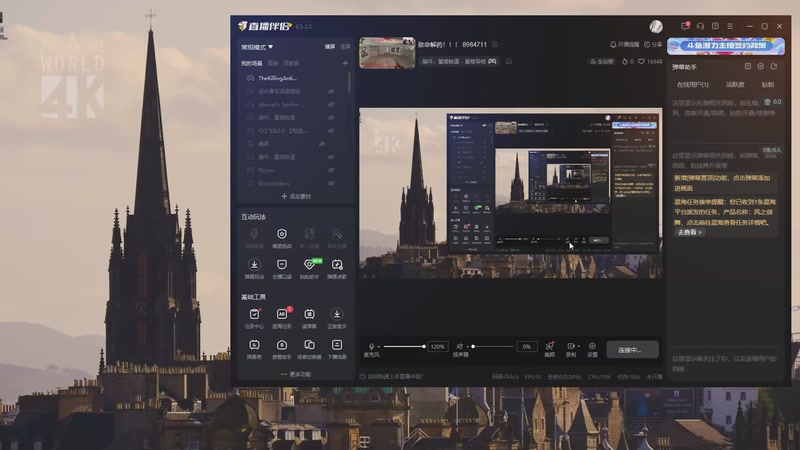Screen dimensions: 800x450
Task: Toggle visibility of QQ飞车2.0 source
Action: tap(331, 131)
